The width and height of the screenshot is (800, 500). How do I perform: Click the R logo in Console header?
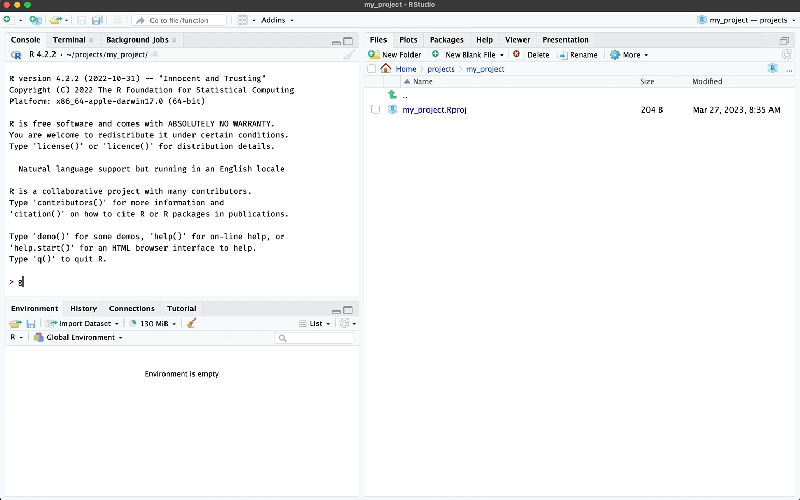pos(16,55)
